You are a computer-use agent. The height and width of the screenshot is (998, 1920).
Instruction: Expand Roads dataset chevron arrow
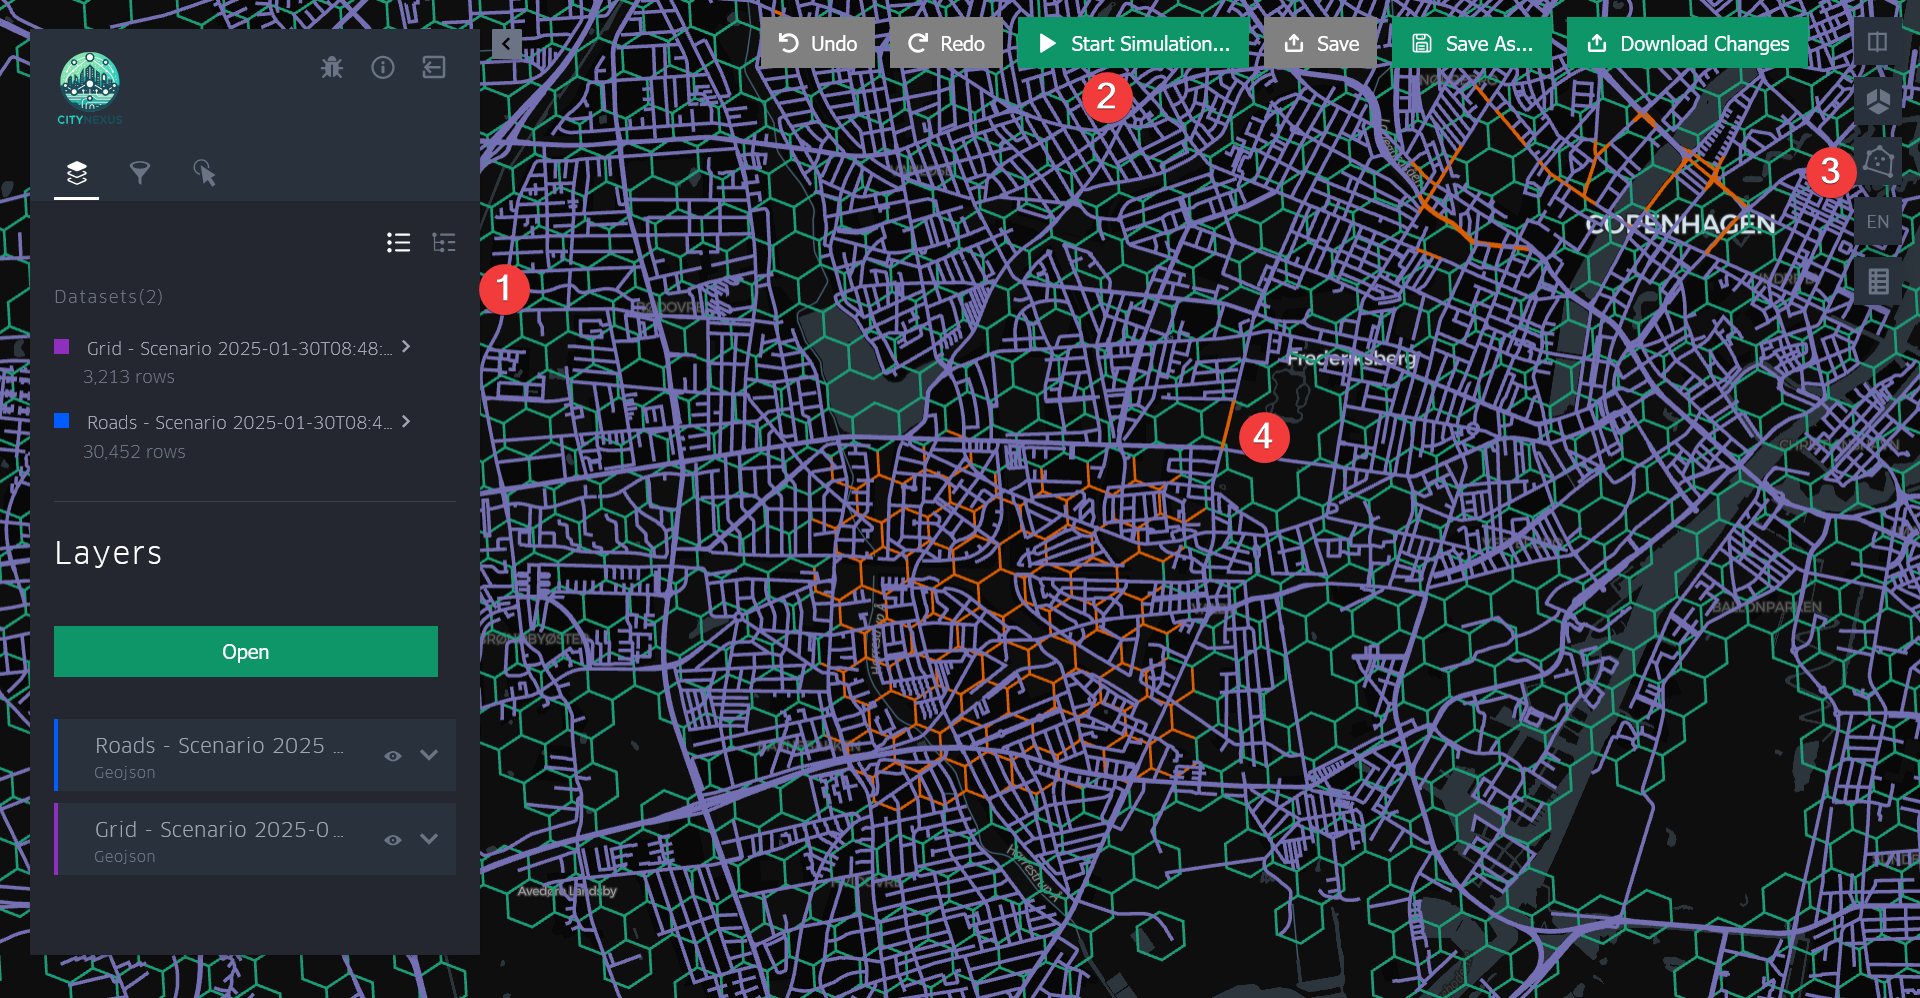406,421
